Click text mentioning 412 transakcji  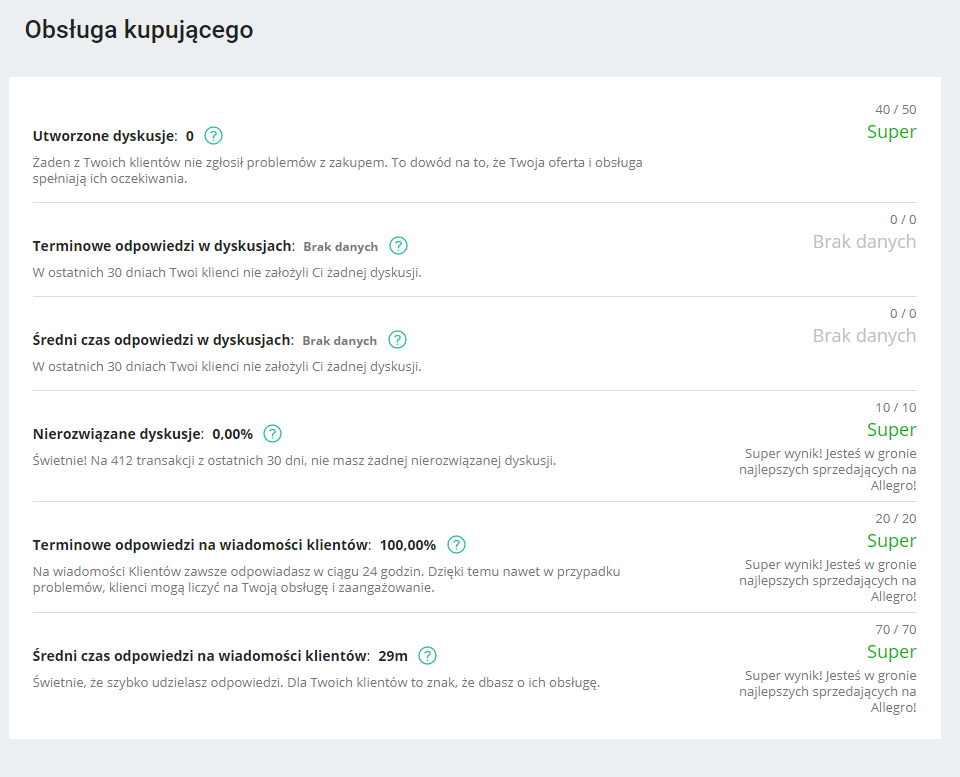coord(294,460)
